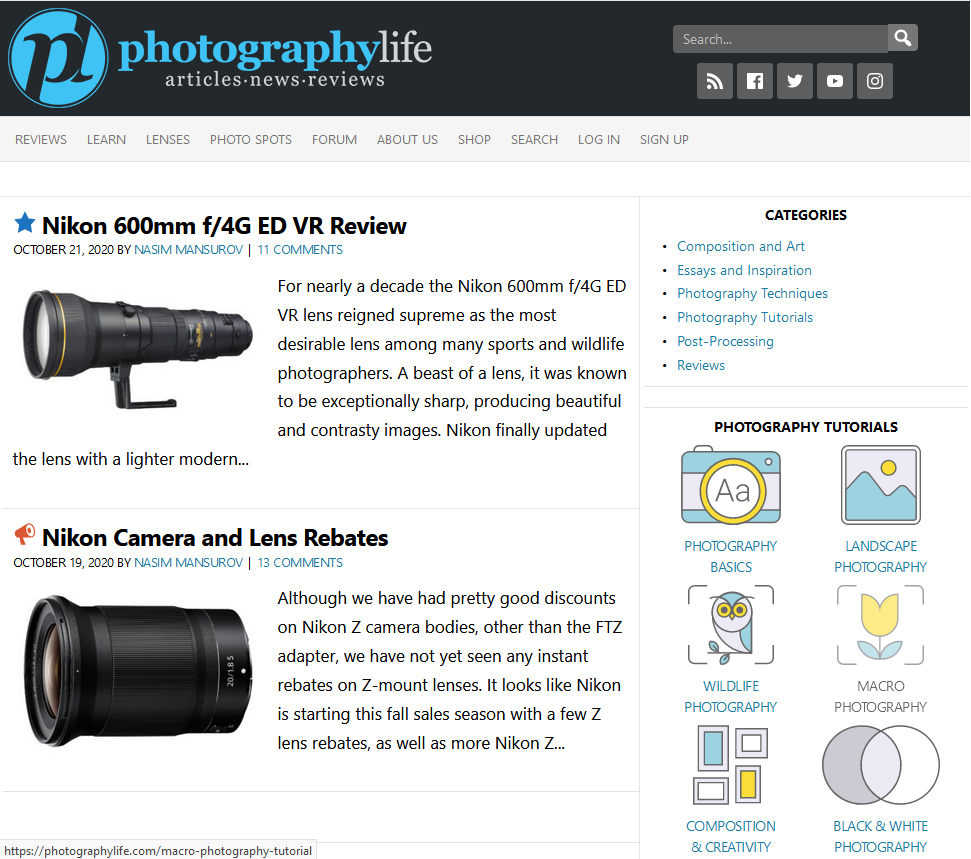Click the Sign Up link
Viewport: 971px width, 859px height.
664,140
